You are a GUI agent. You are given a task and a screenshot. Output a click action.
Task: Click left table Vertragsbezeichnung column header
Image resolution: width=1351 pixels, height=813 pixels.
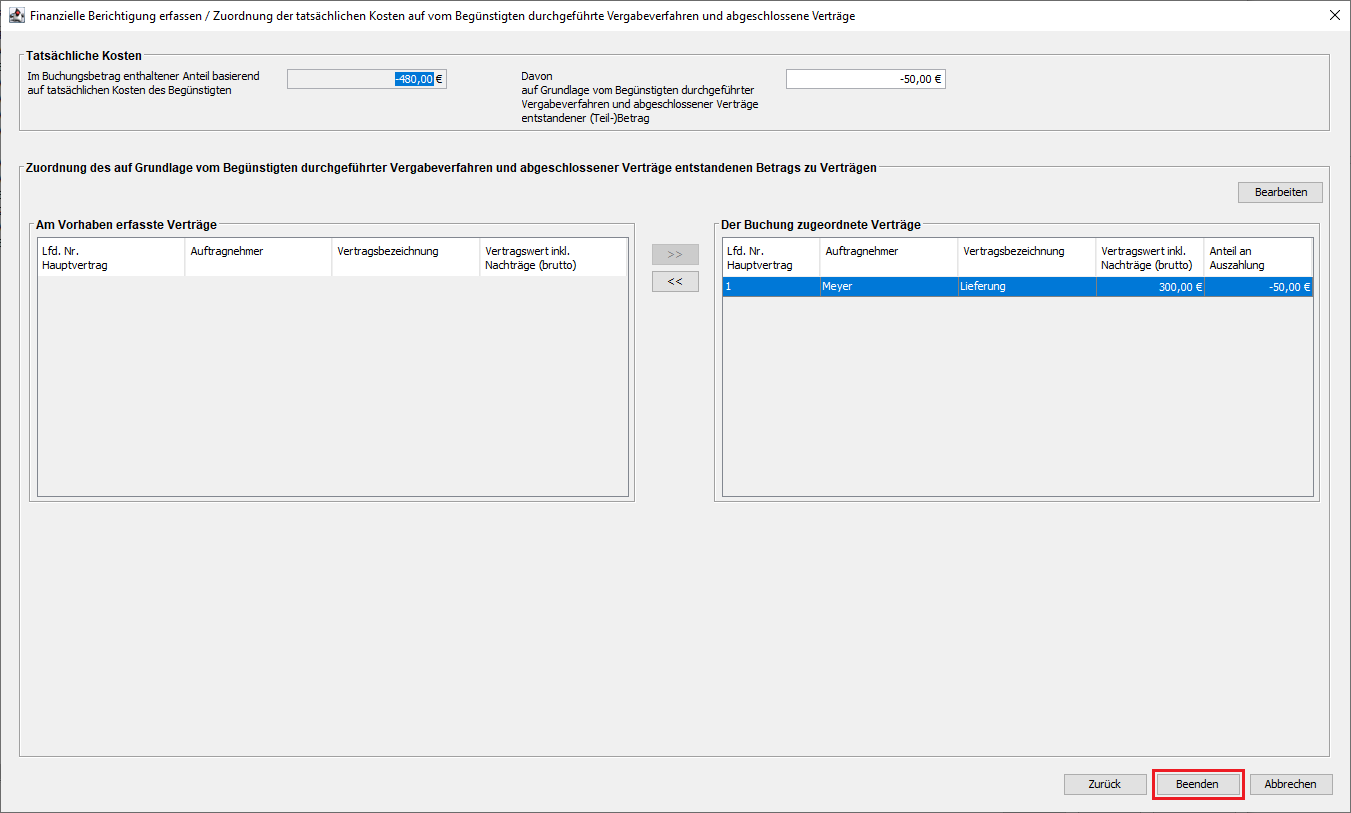tap(405, 258)
